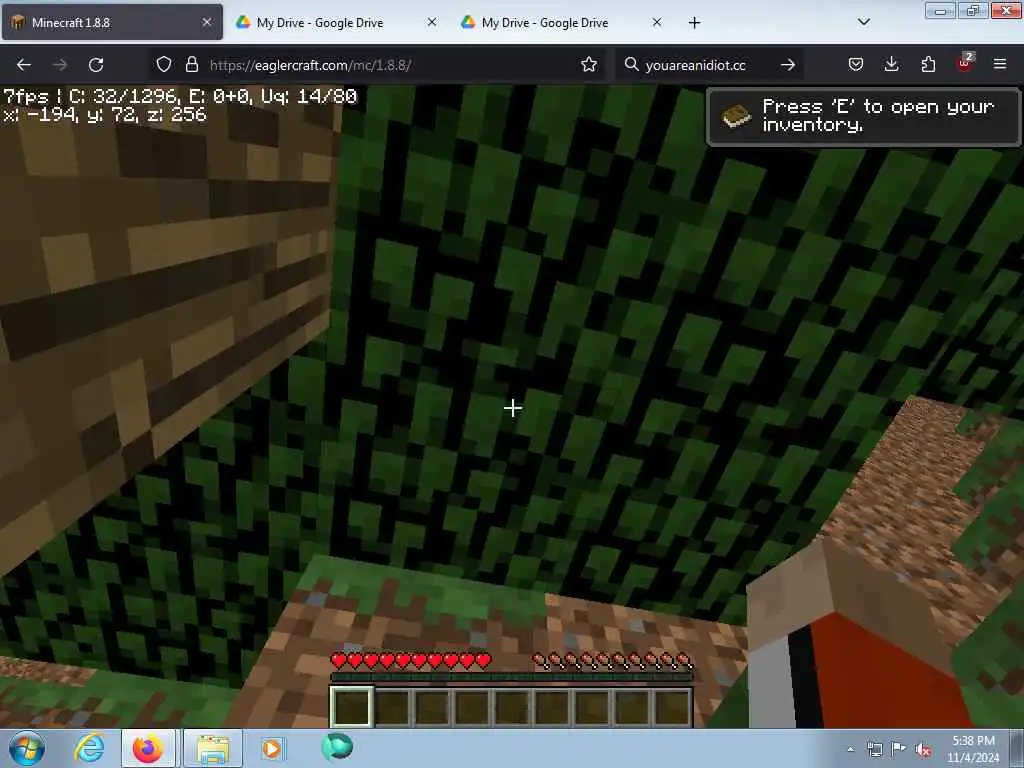Open a new browser tab
This screenshot has height=768, width=1024.
[694, 23]
